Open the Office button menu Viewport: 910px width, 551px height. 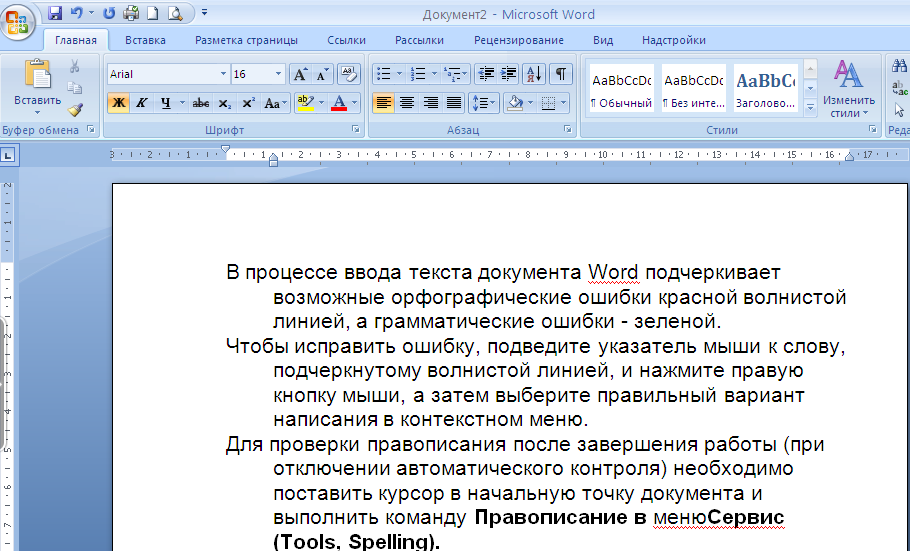(x=18, y=22)
